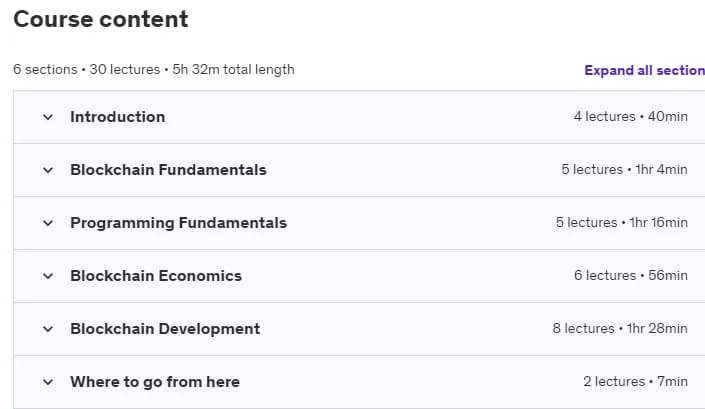This screenshot has width=705, height=409.
Task: Expand the Introduction section chevron
Action: point(48,117)
